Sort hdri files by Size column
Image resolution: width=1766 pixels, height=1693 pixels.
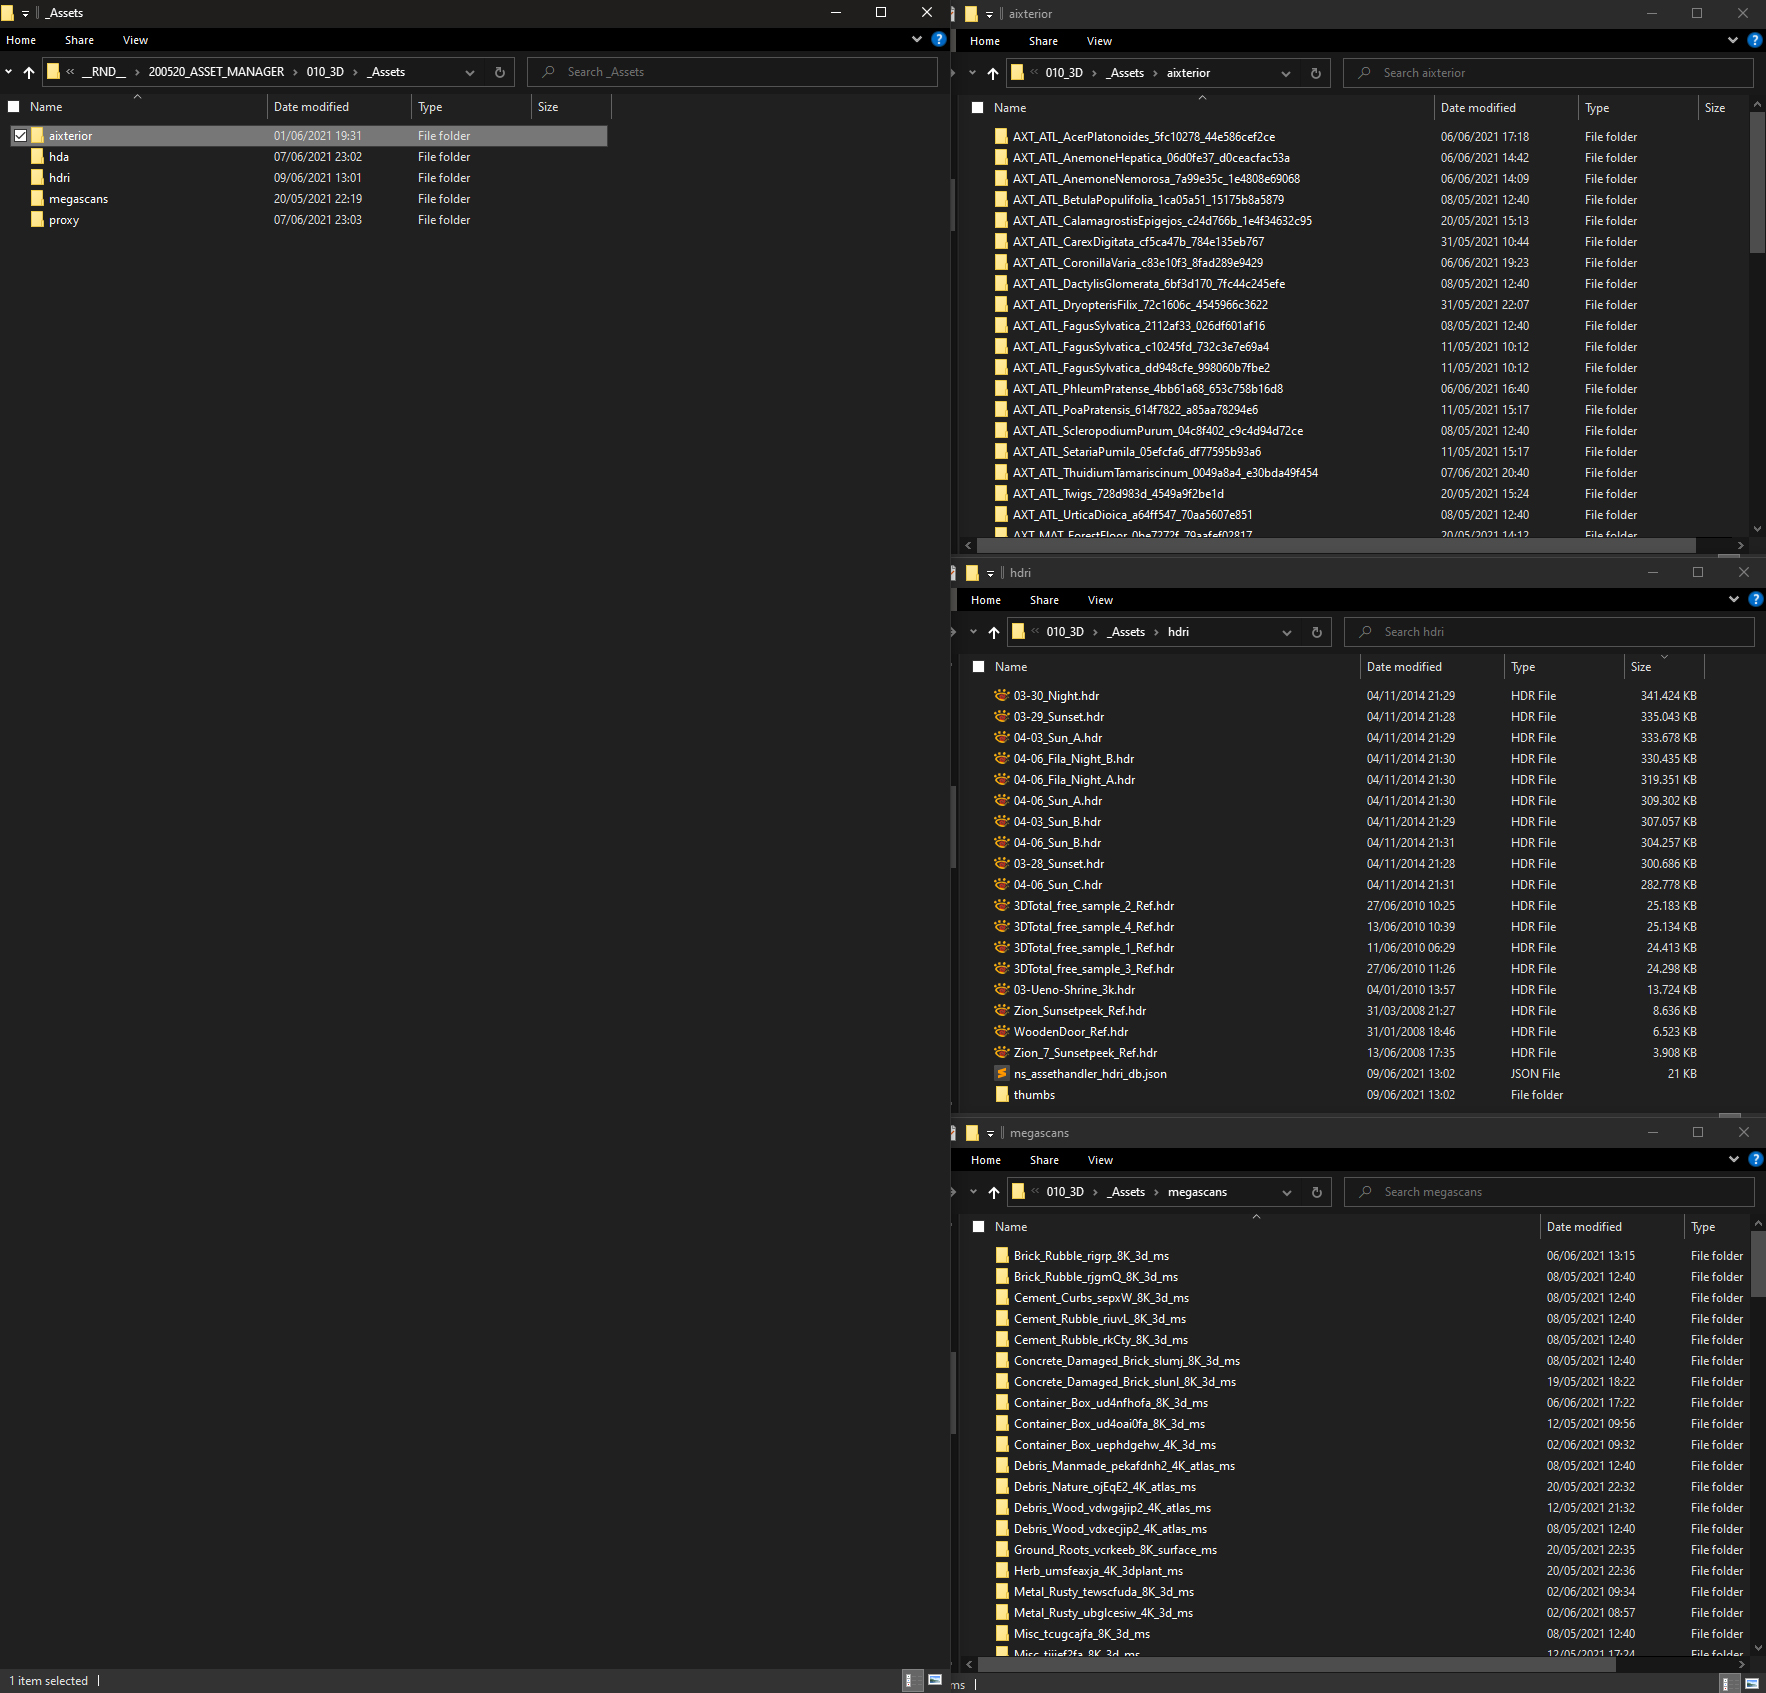point(1641,667)
